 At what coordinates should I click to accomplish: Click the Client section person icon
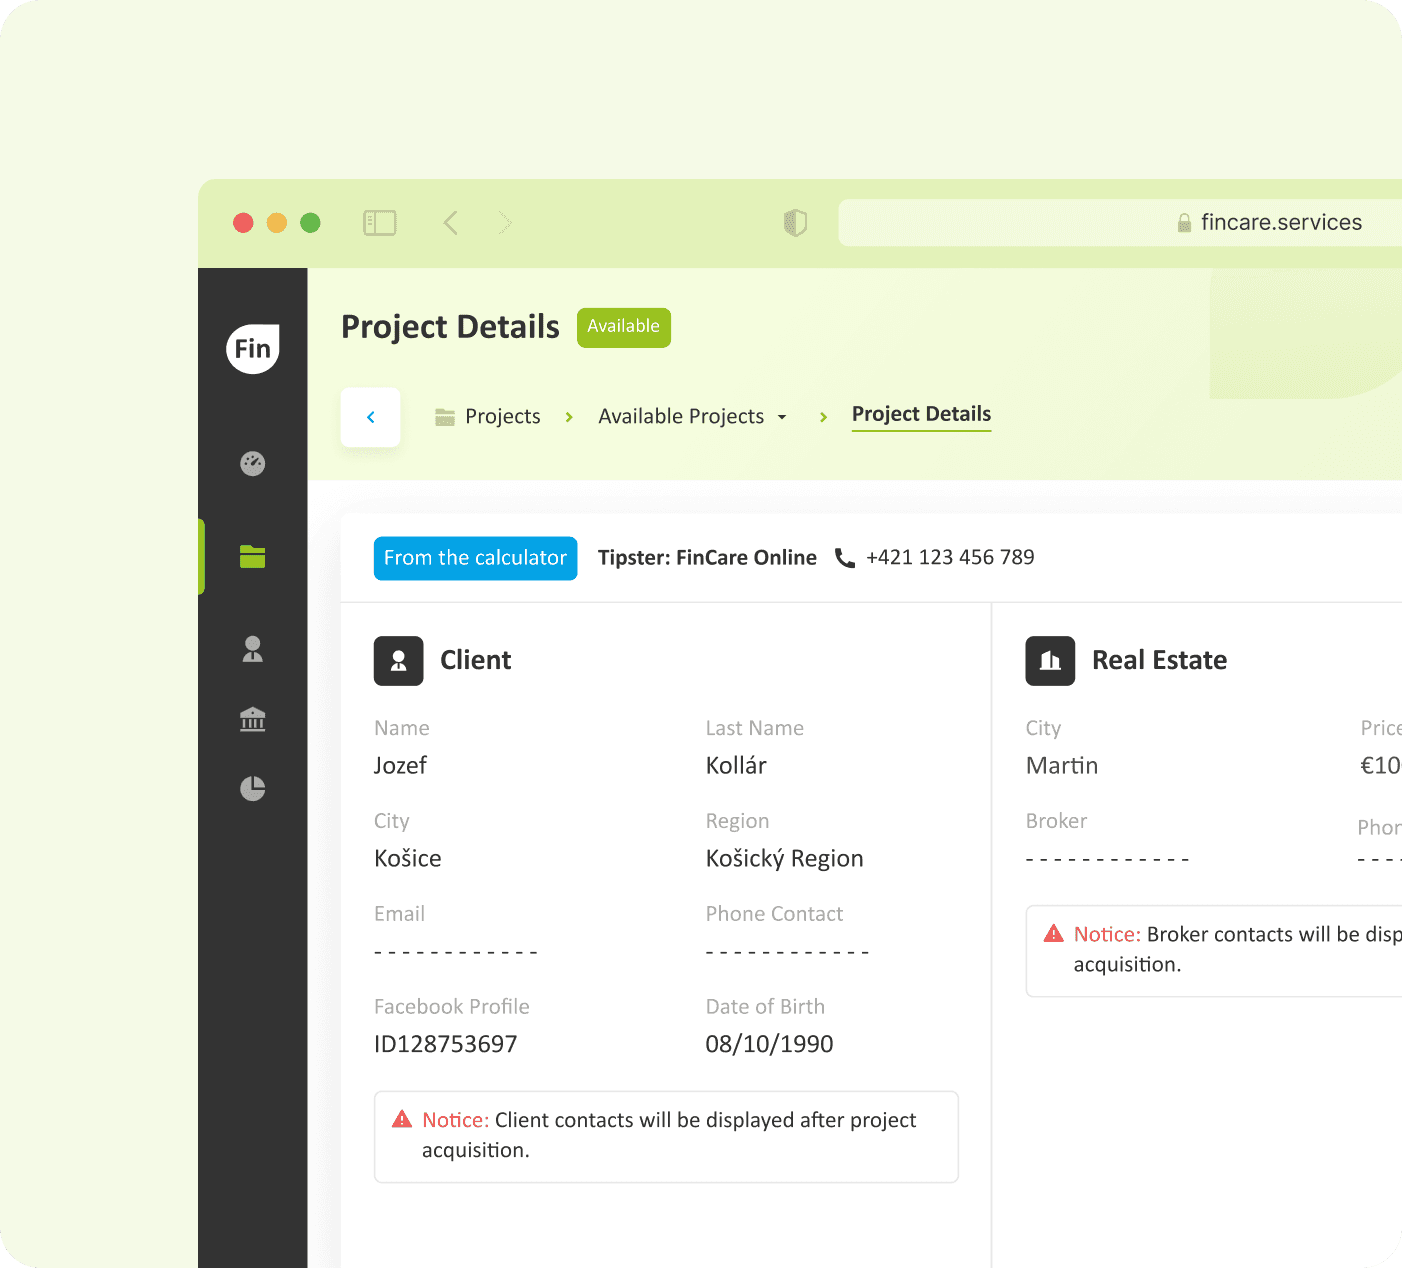click(399, 661)
